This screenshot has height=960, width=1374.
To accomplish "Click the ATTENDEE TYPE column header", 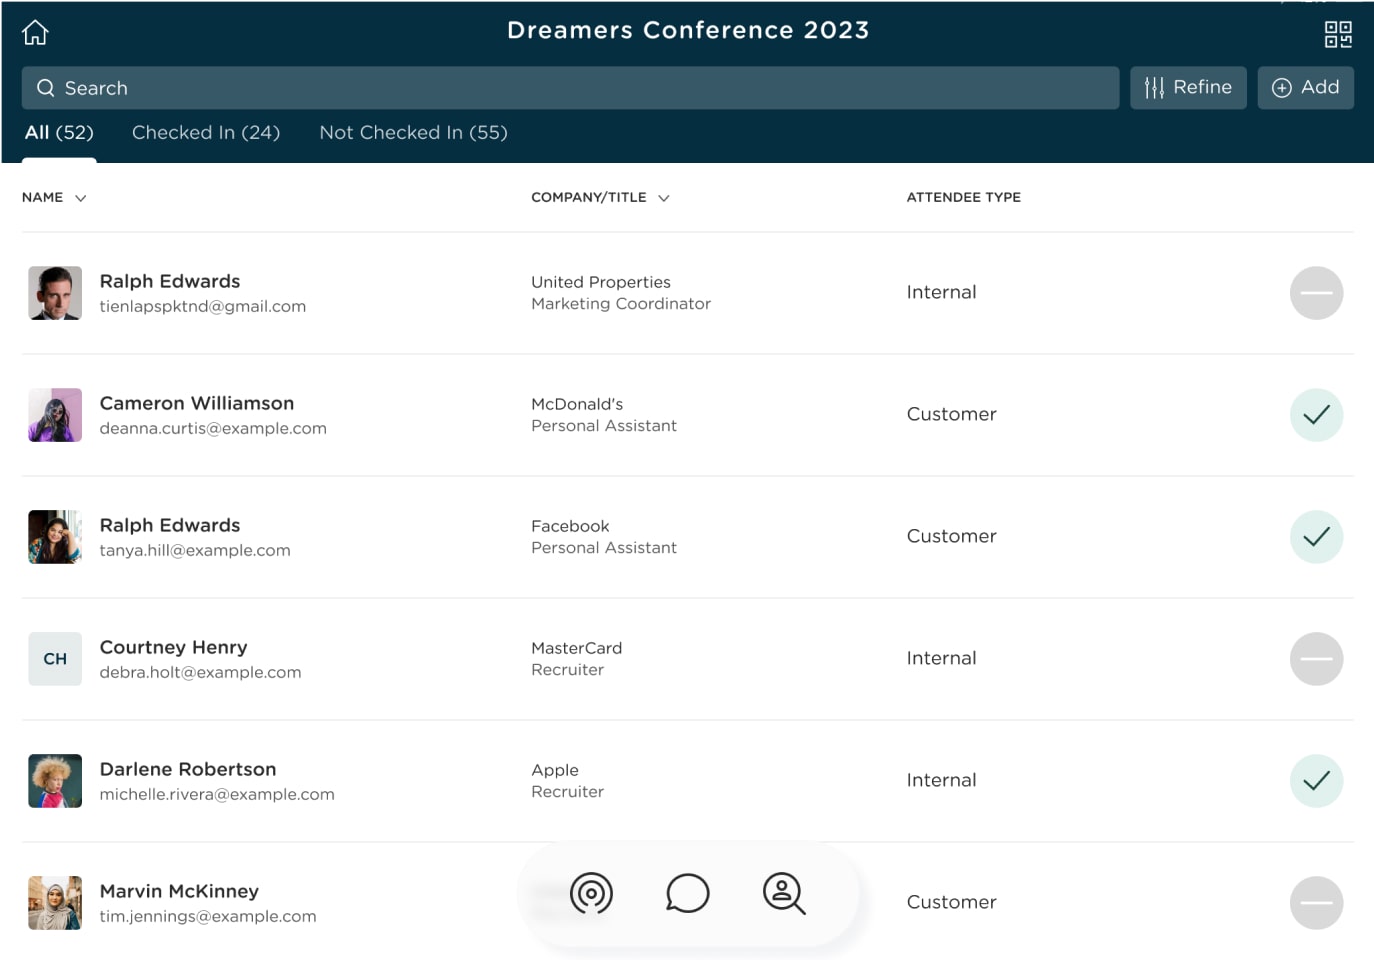I will pos(963,197).
